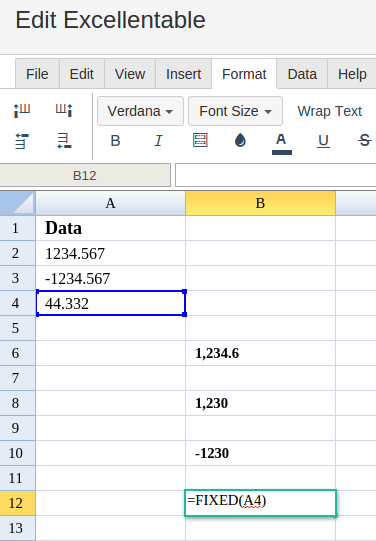Open the cell borders icon
This screenshot has width=376, height=541.
(200, 140)
